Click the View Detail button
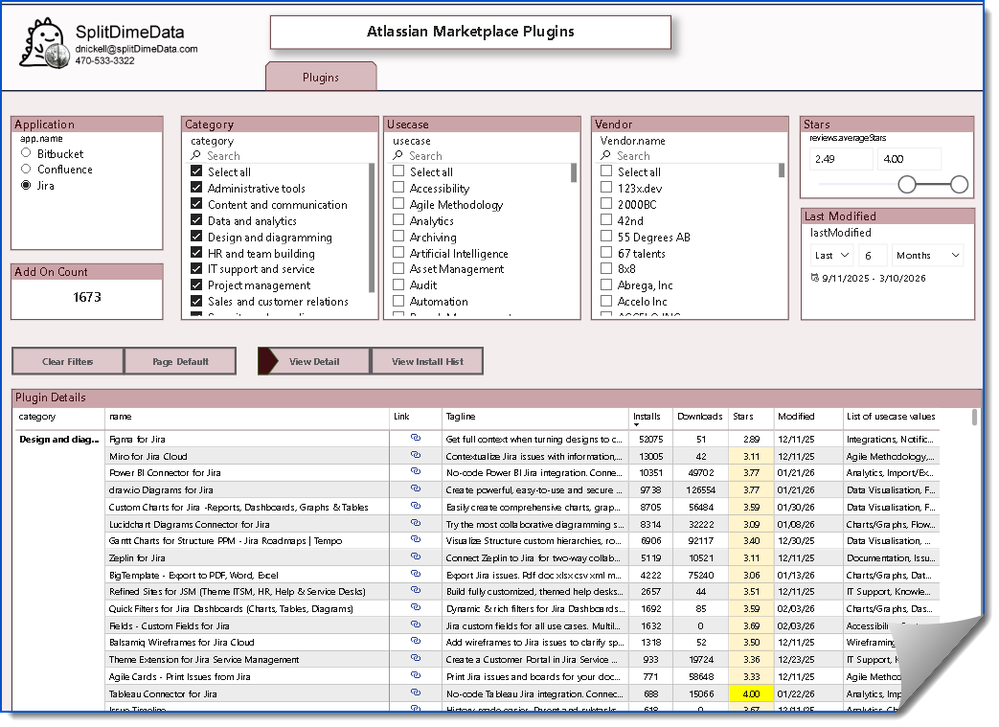999x727 pixels. point(314,361)
